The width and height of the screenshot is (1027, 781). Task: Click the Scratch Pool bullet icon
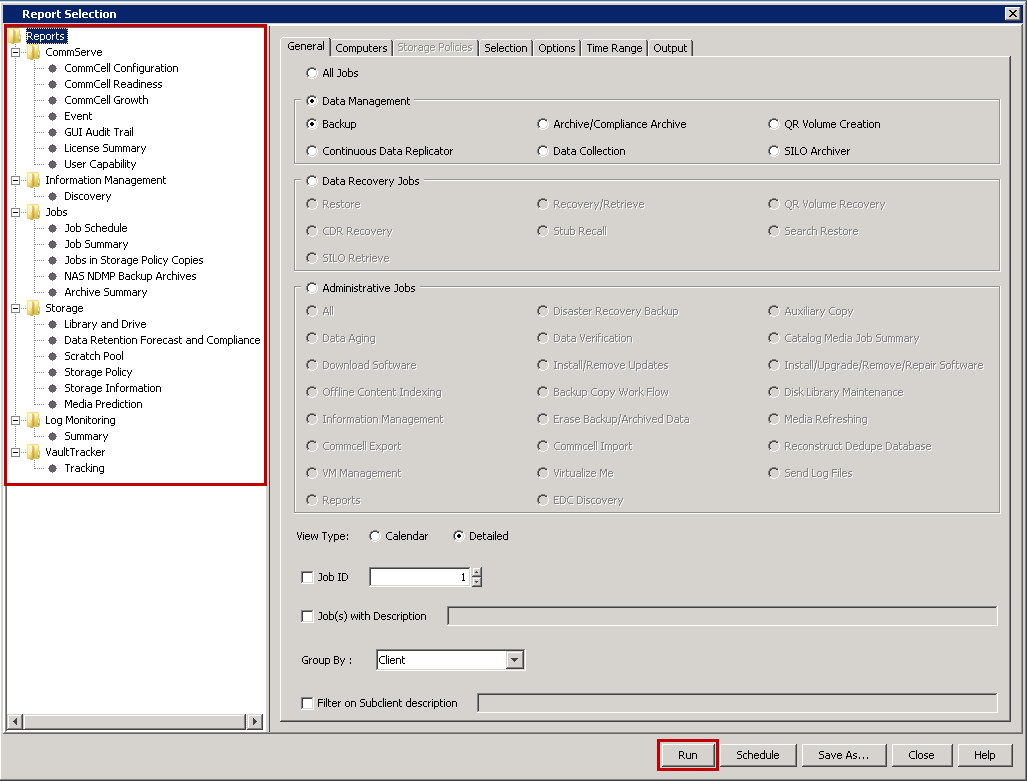(x=52, y=356)
